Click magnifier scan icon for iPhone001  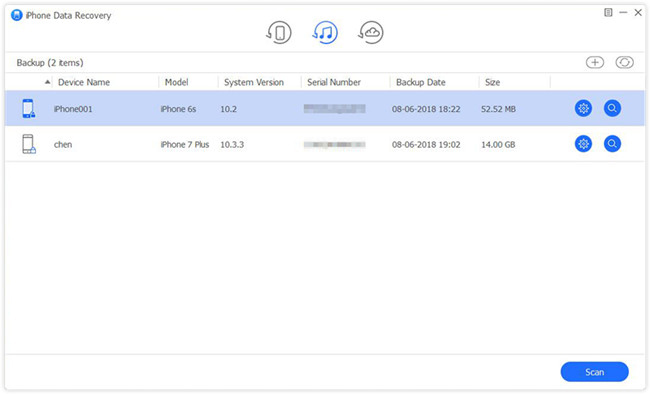click(612, 109)
